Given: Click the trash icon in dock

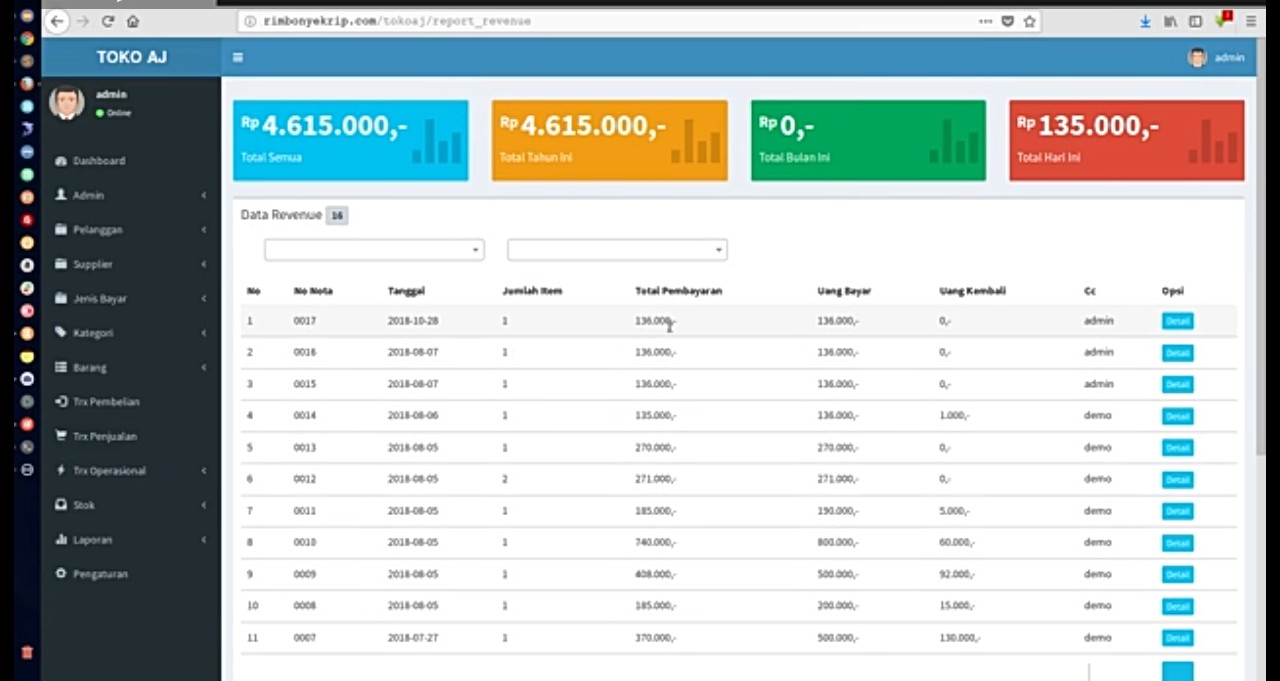Looking at the screenshot, I should [x=27, y=652].
